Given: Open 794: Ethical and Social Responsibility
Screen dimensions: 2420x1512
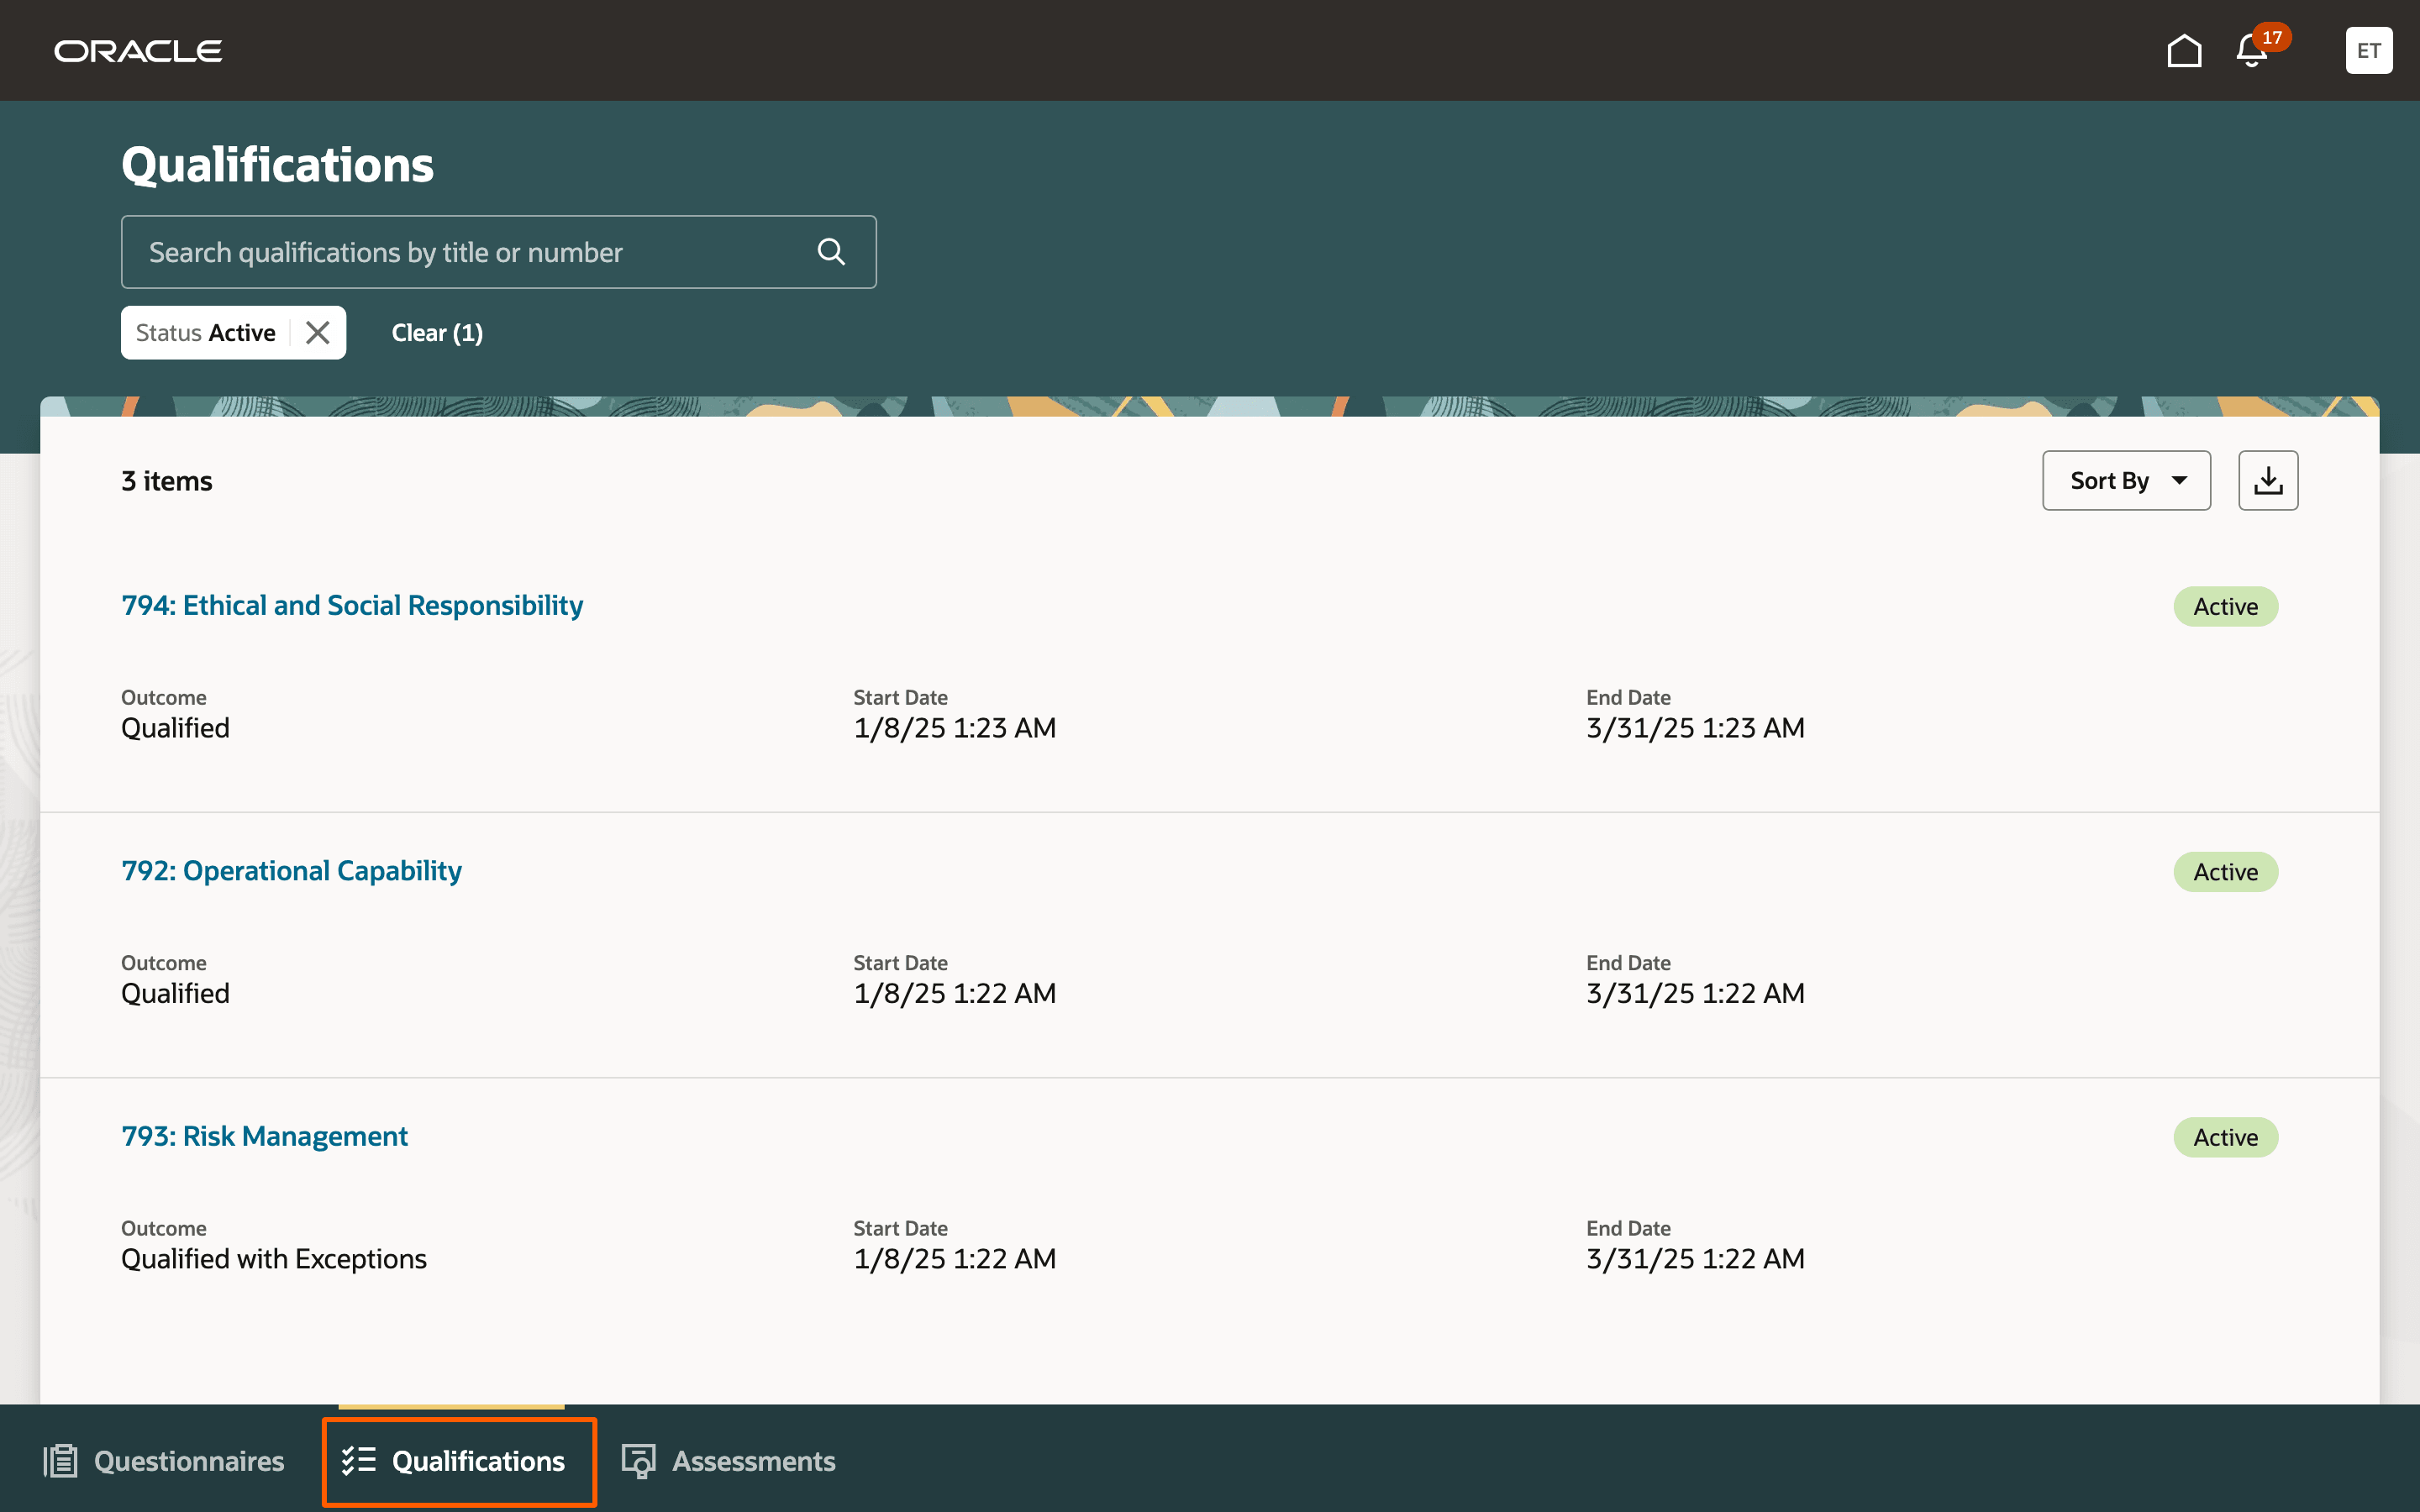Looking at the screenshot, I should click(352, 605).
